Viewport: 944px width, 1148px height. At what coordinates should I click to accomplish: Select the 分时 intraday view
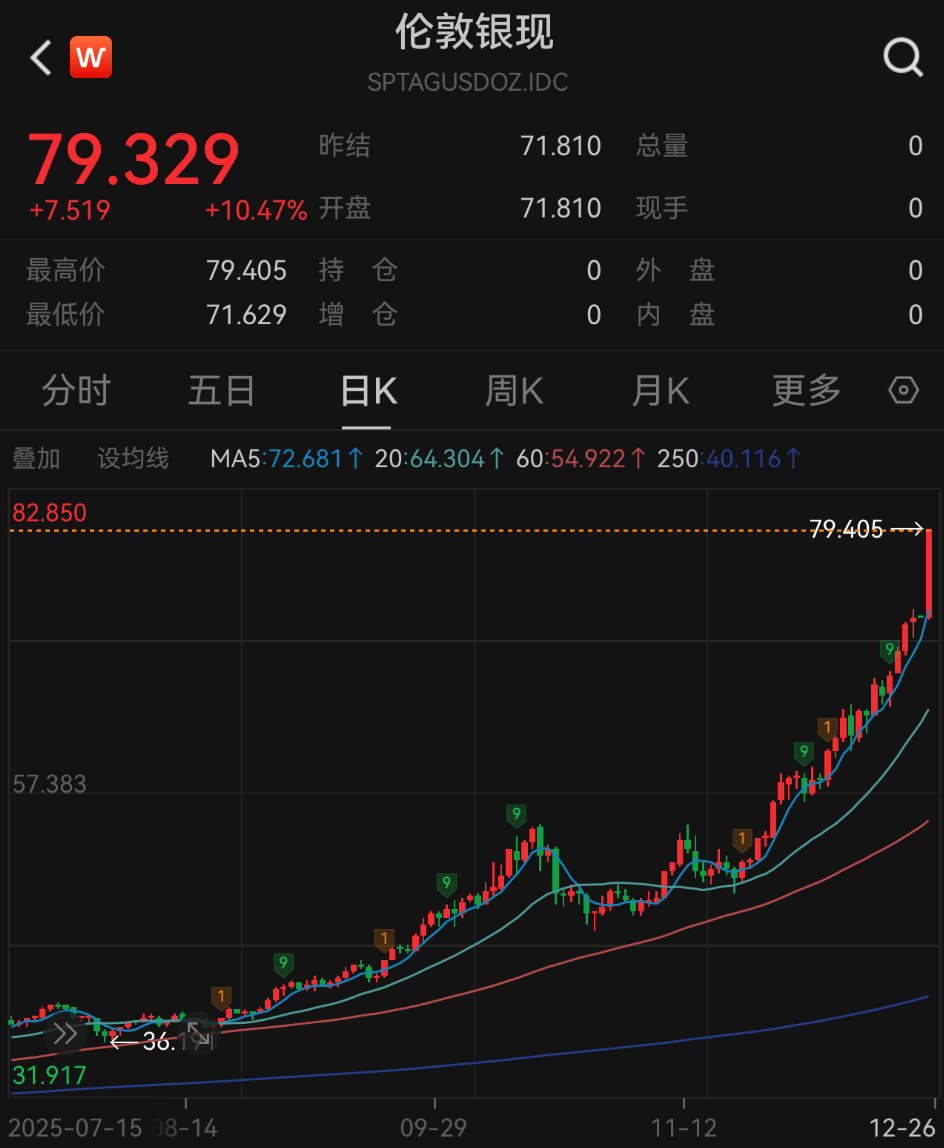click(77, 391)
